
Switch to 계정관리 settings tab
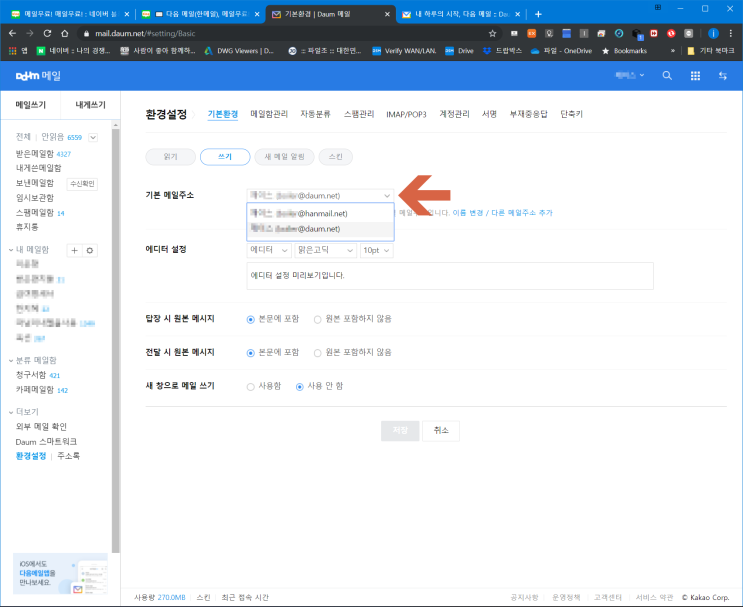point(454,114)
